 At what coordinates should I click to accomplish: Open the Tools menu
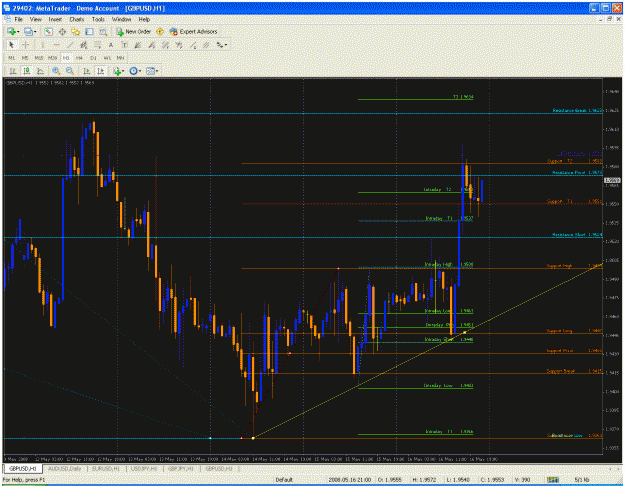tap(98, 19)
